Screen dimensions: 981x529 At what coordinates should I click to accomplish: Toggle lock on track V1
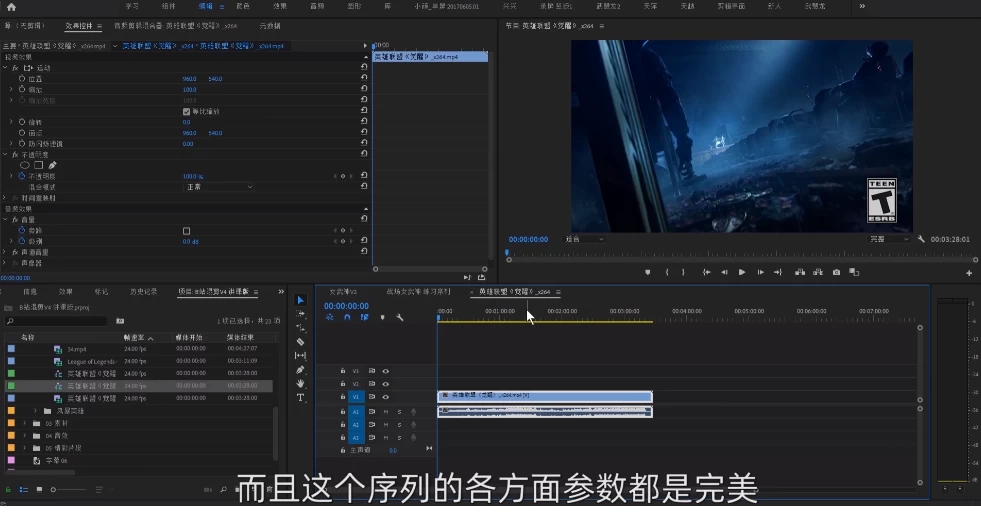click(x=343, y=397)
